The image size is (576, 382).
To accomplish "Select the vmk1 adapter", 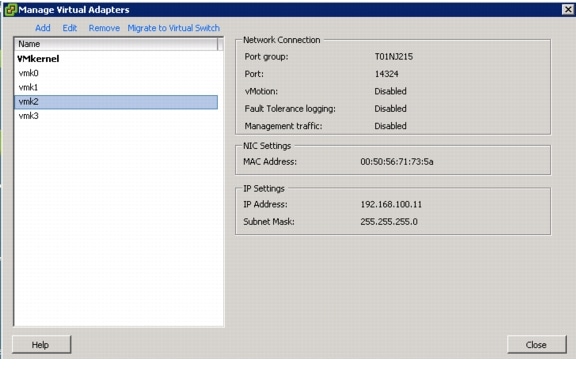I will [x=28, y=87].
